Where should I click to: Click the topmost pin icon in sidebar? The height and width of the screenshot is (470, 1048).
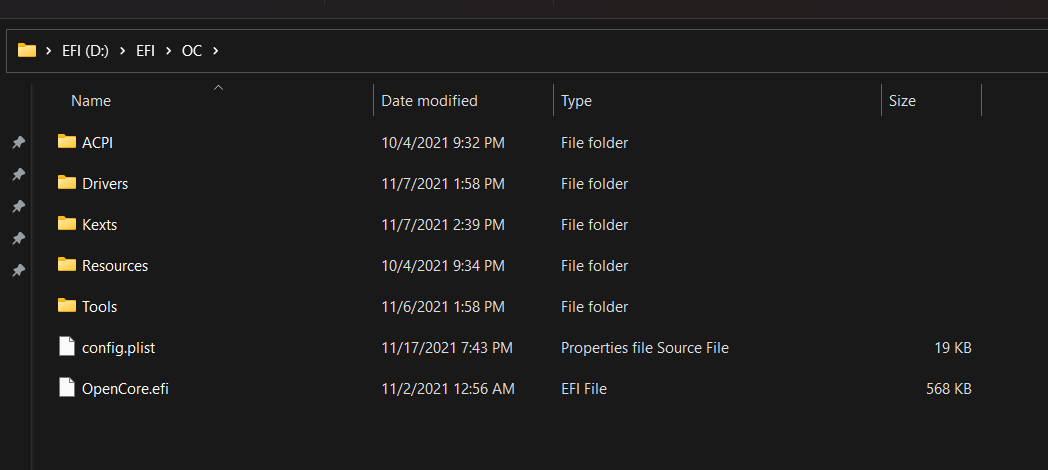coord(18,143)
